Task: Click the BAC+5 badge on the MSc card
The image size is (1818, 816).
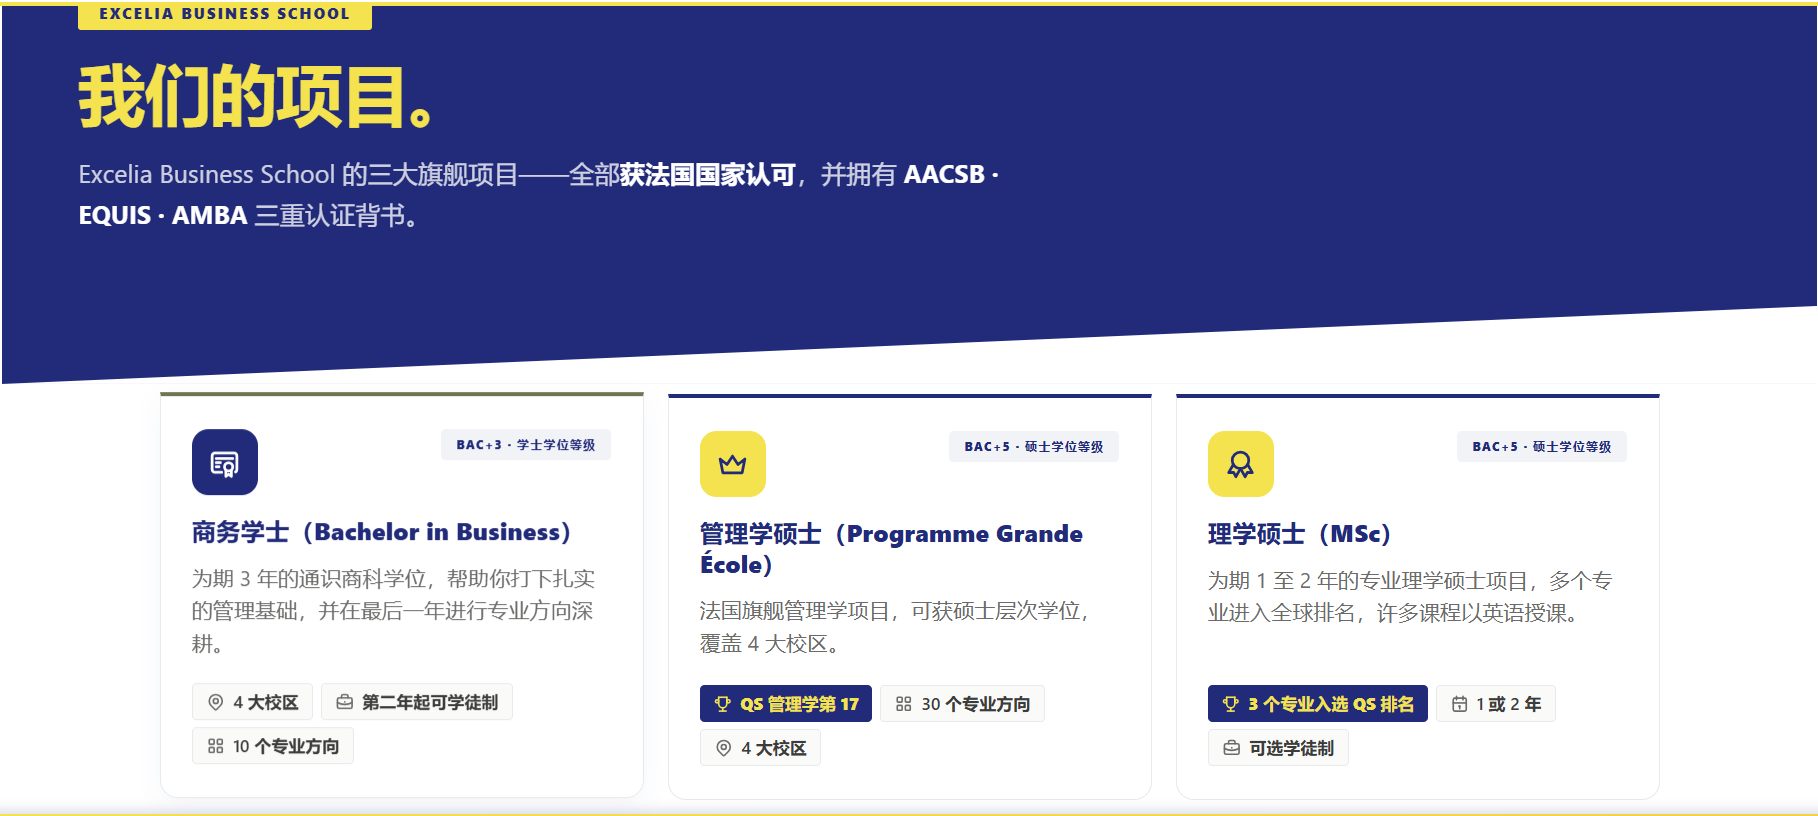Action: coord(1542,447)
